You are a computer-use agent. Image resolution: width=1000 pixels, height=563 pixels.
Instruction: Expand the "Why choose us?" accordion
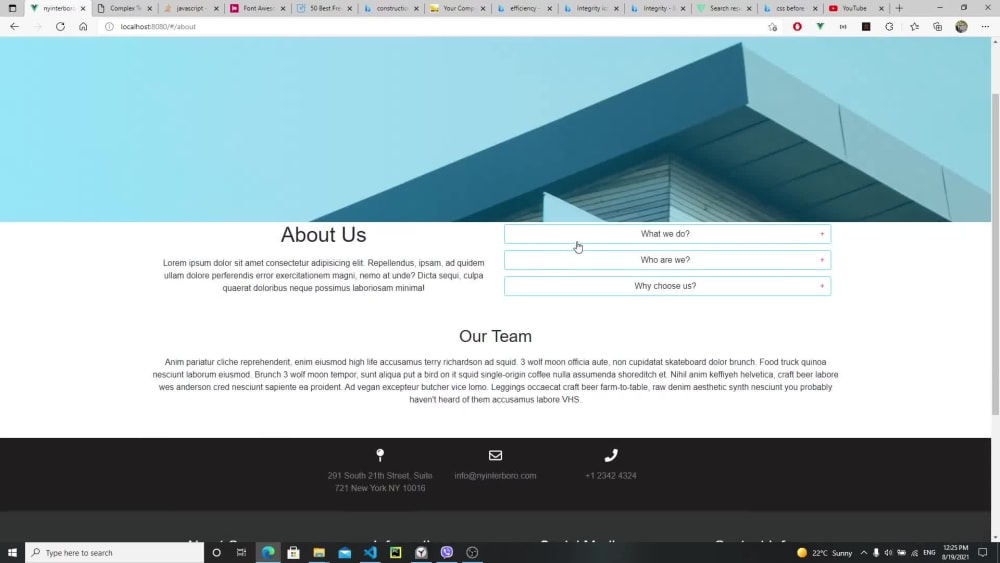point(667,286)
